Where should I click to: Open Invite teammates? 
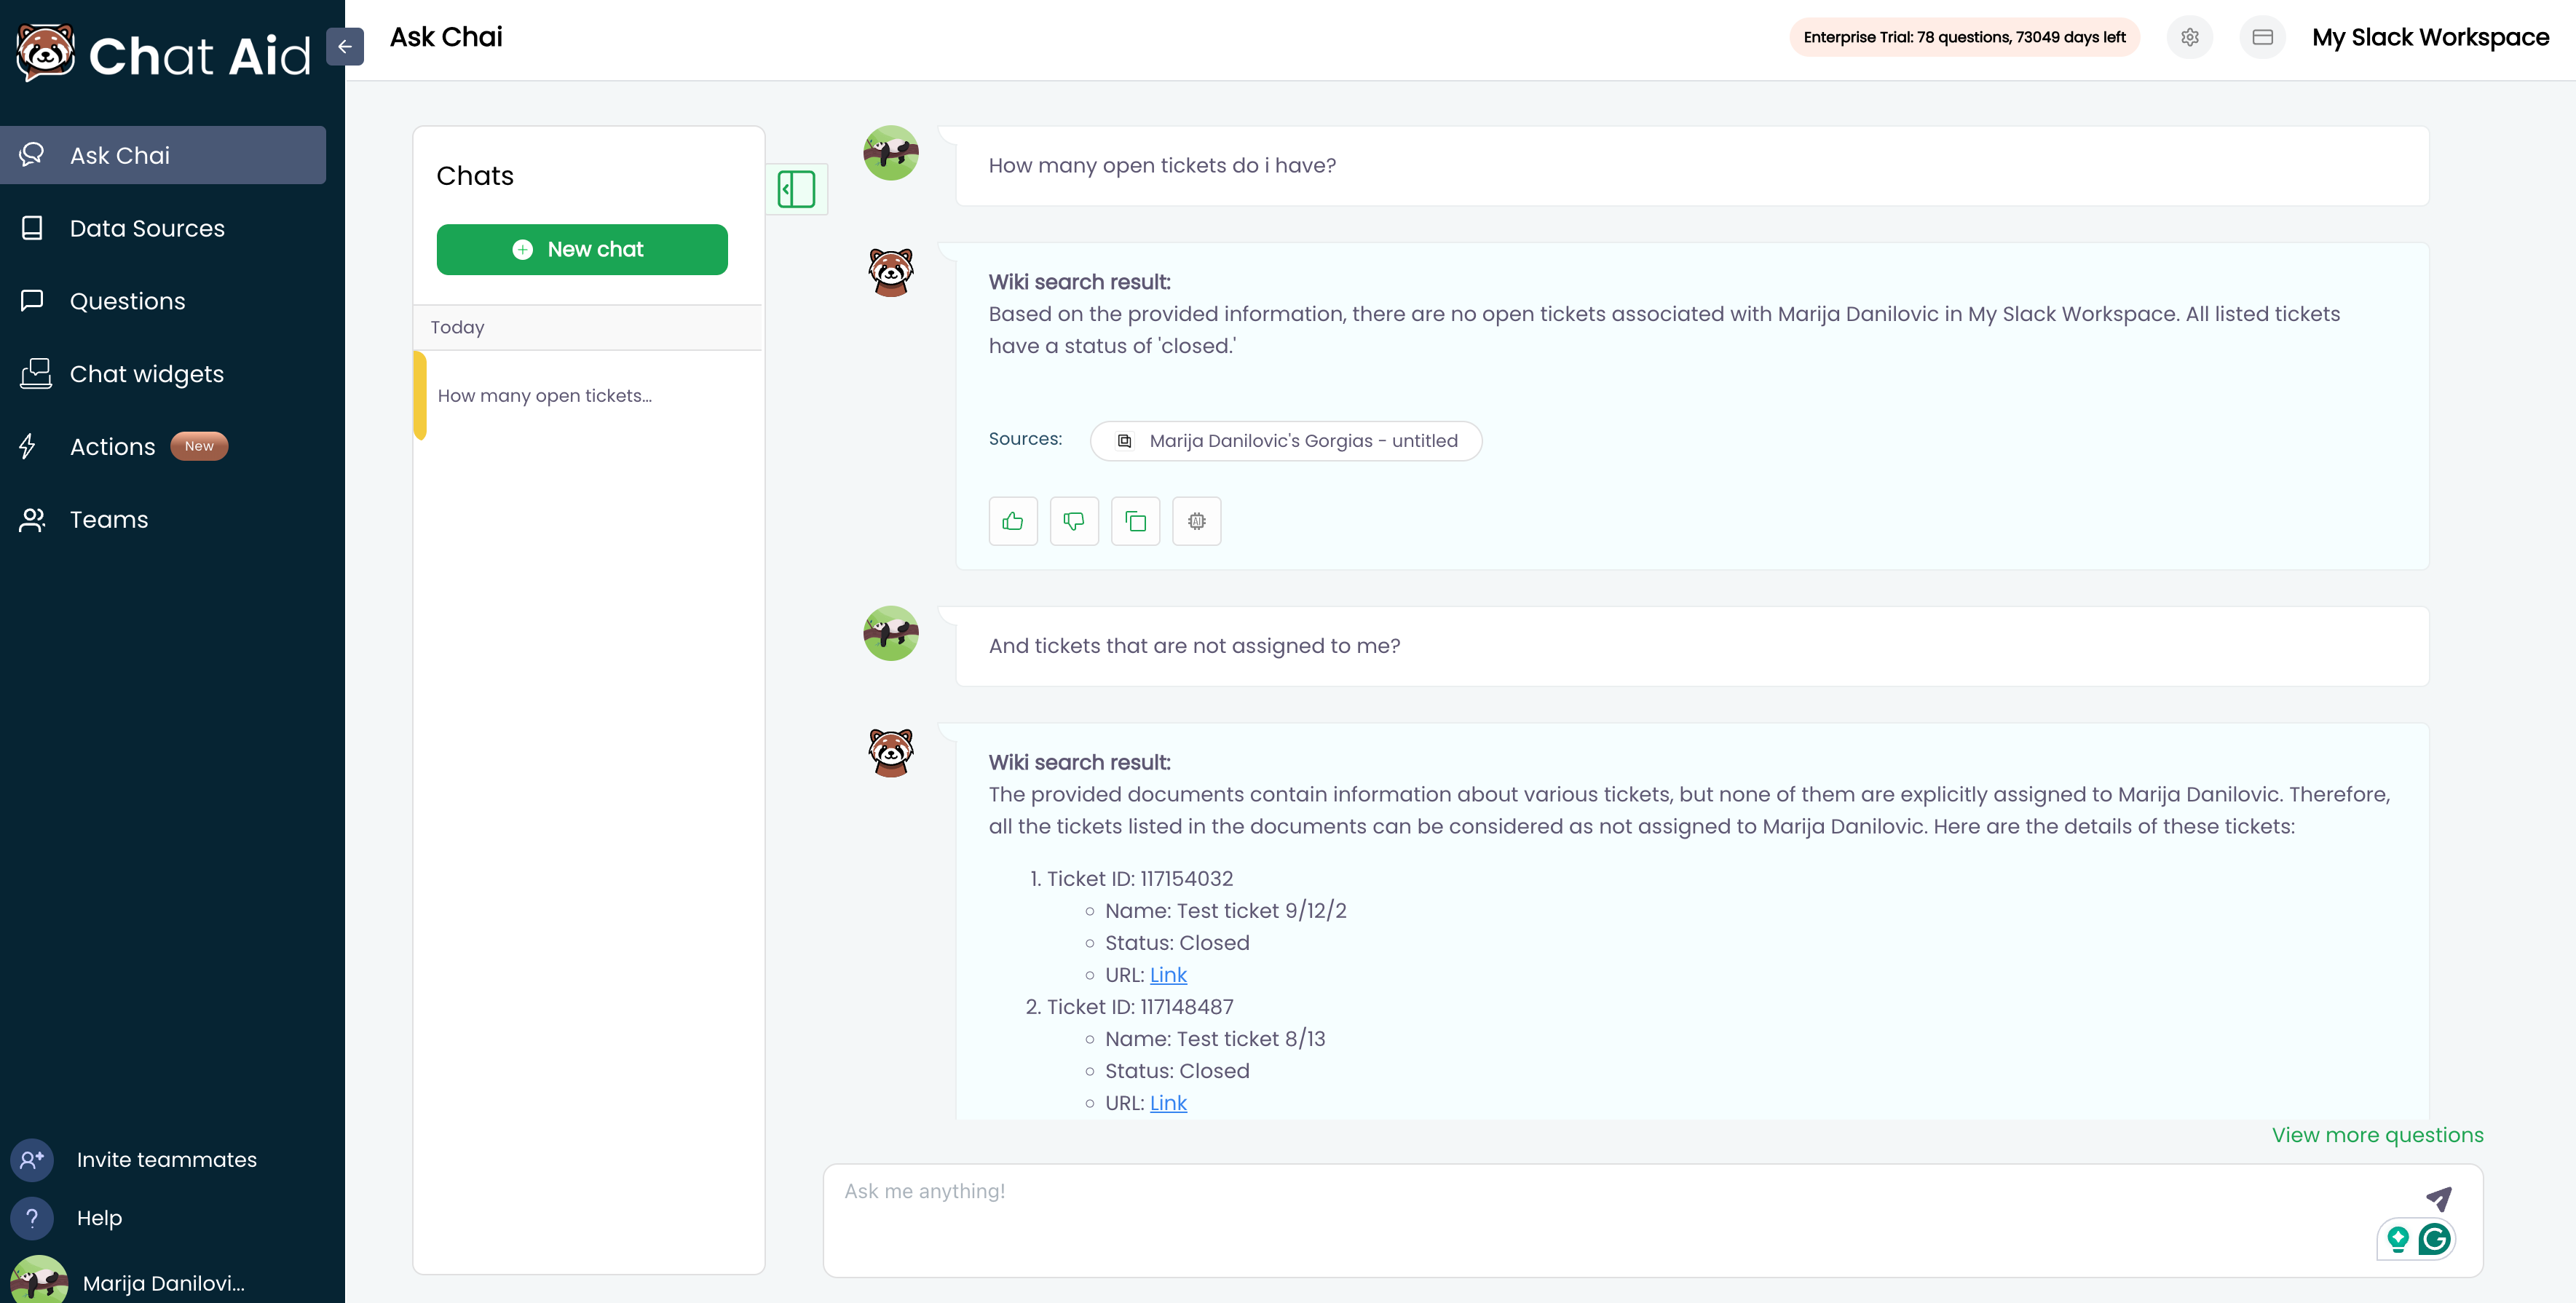click(x=167, y=1160)
